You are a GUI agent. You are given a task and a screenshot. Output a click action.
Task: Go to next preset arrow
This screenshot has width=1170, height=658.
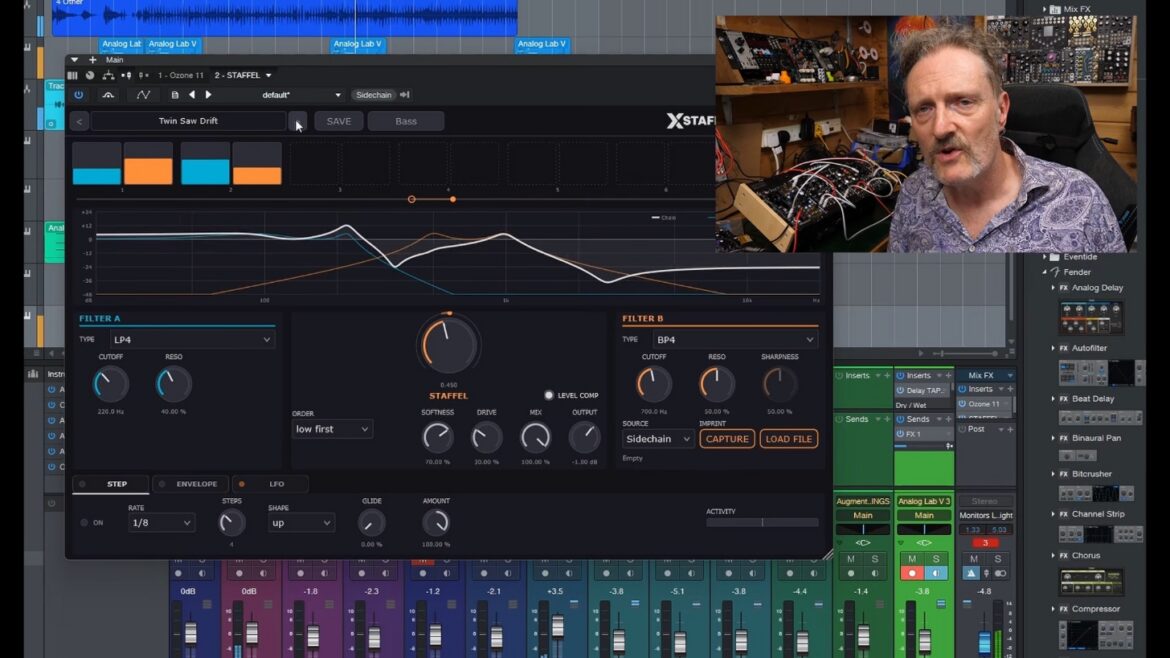[208, 95]
